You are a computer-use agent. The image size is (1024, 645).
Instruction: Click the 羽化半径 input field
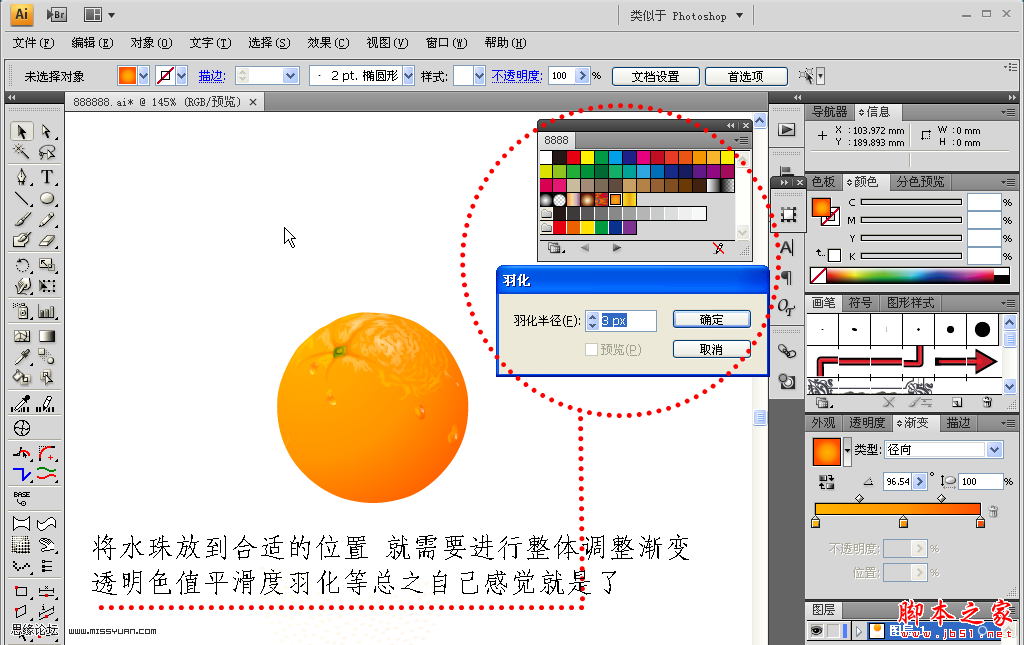tap(628, 321)
